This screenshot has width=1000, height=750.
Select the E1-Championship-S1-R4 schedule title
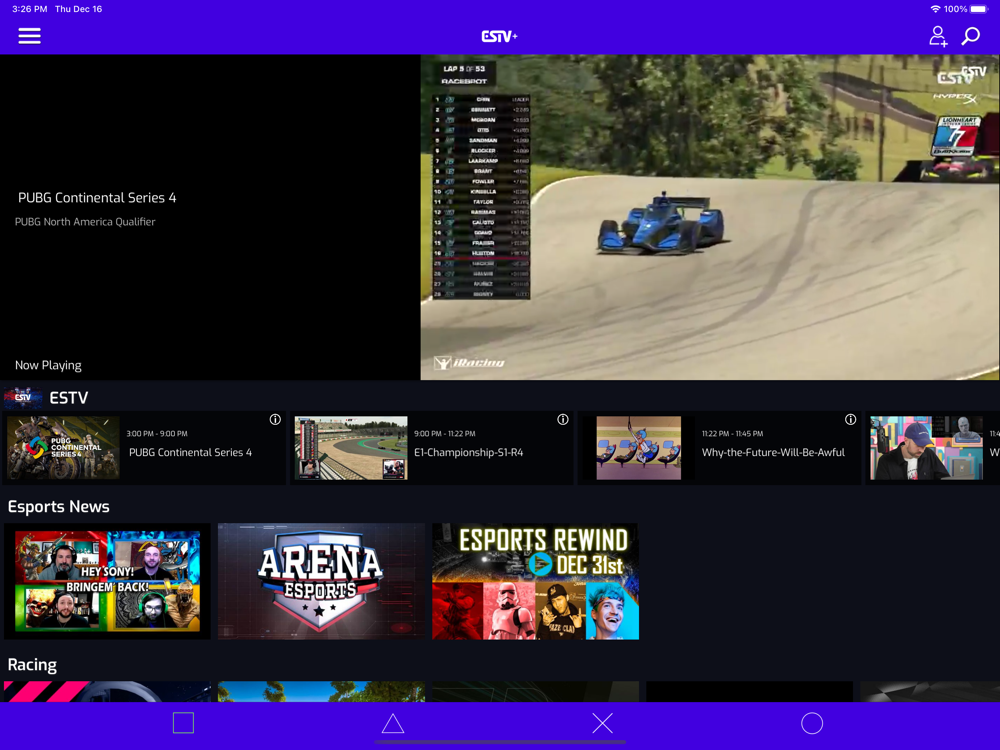pyautogui.click(x=469, y=452)
